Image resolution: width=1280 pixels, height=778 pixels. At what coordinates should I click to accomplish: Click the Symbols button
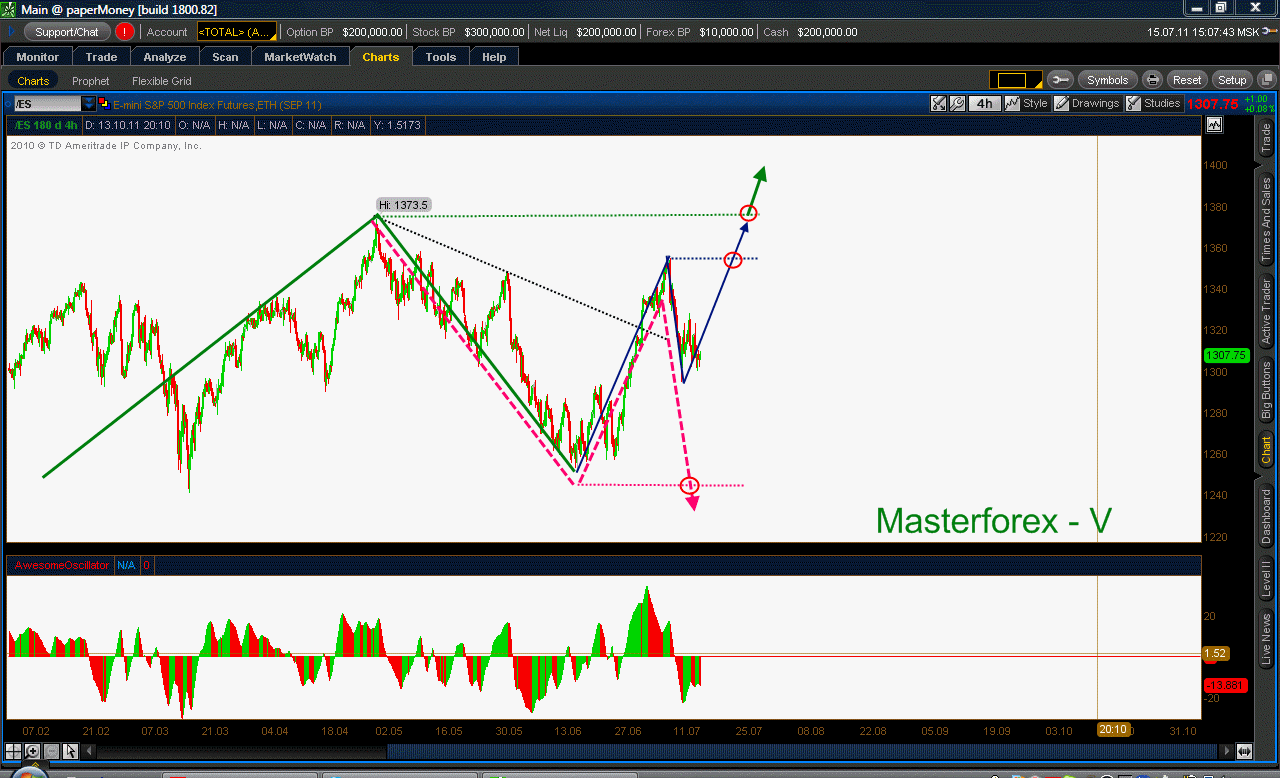click(x=1107, y=80)
